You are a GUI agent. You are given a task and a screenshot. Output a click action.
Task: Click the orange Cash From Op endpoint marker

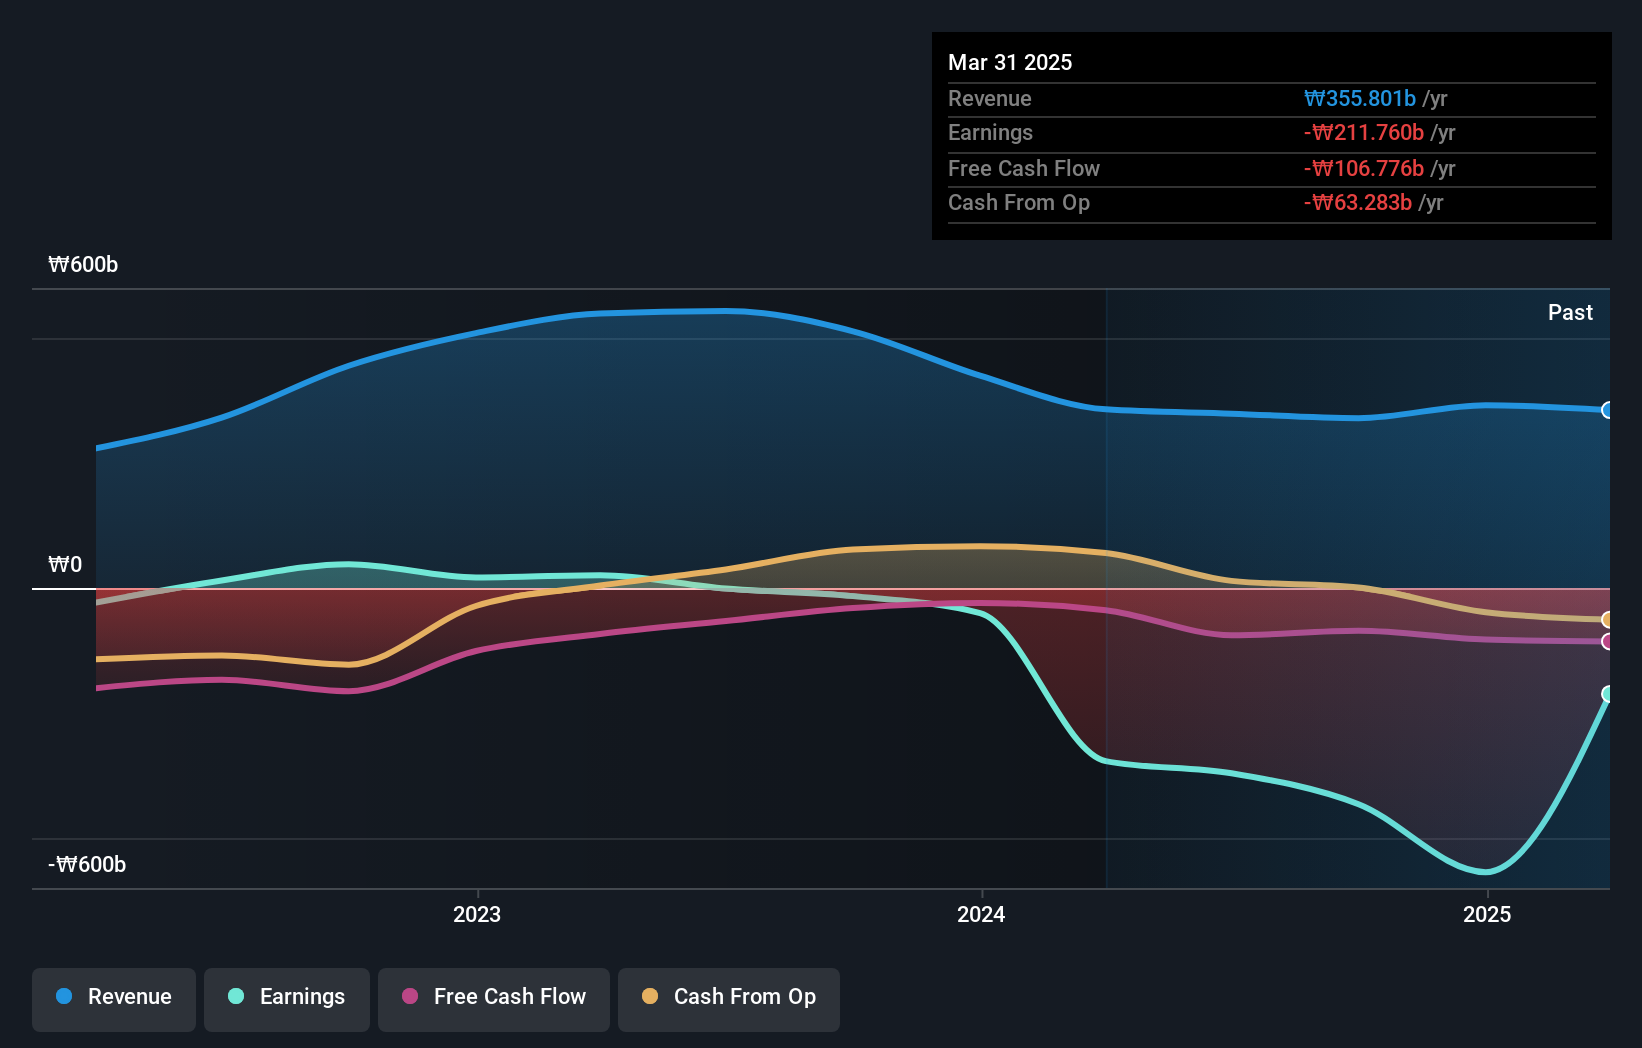click(1608, 620)
